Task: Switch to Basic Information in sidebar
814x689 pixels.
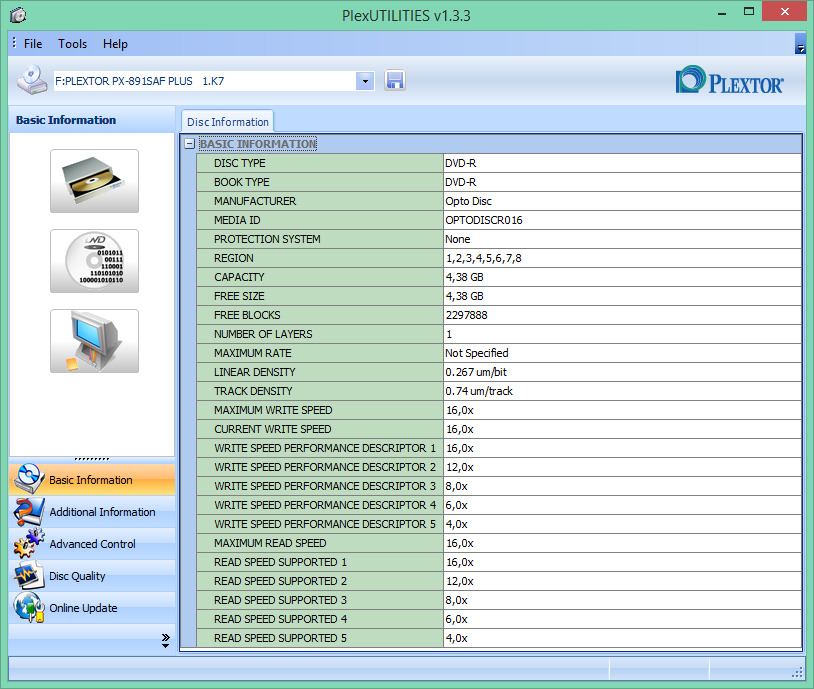Action: pyautogui.click(x=92, y=480)
